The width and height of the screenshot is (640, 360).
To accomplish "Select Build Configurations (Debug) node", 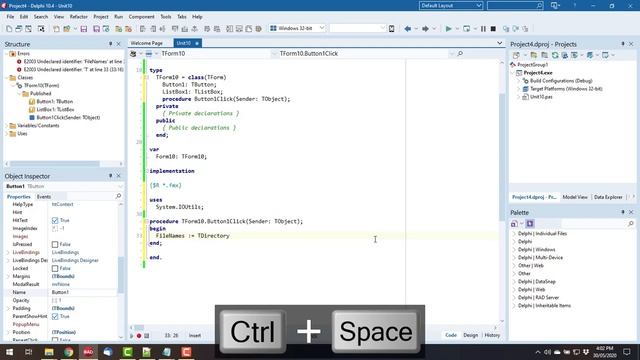I will point(561,81).
